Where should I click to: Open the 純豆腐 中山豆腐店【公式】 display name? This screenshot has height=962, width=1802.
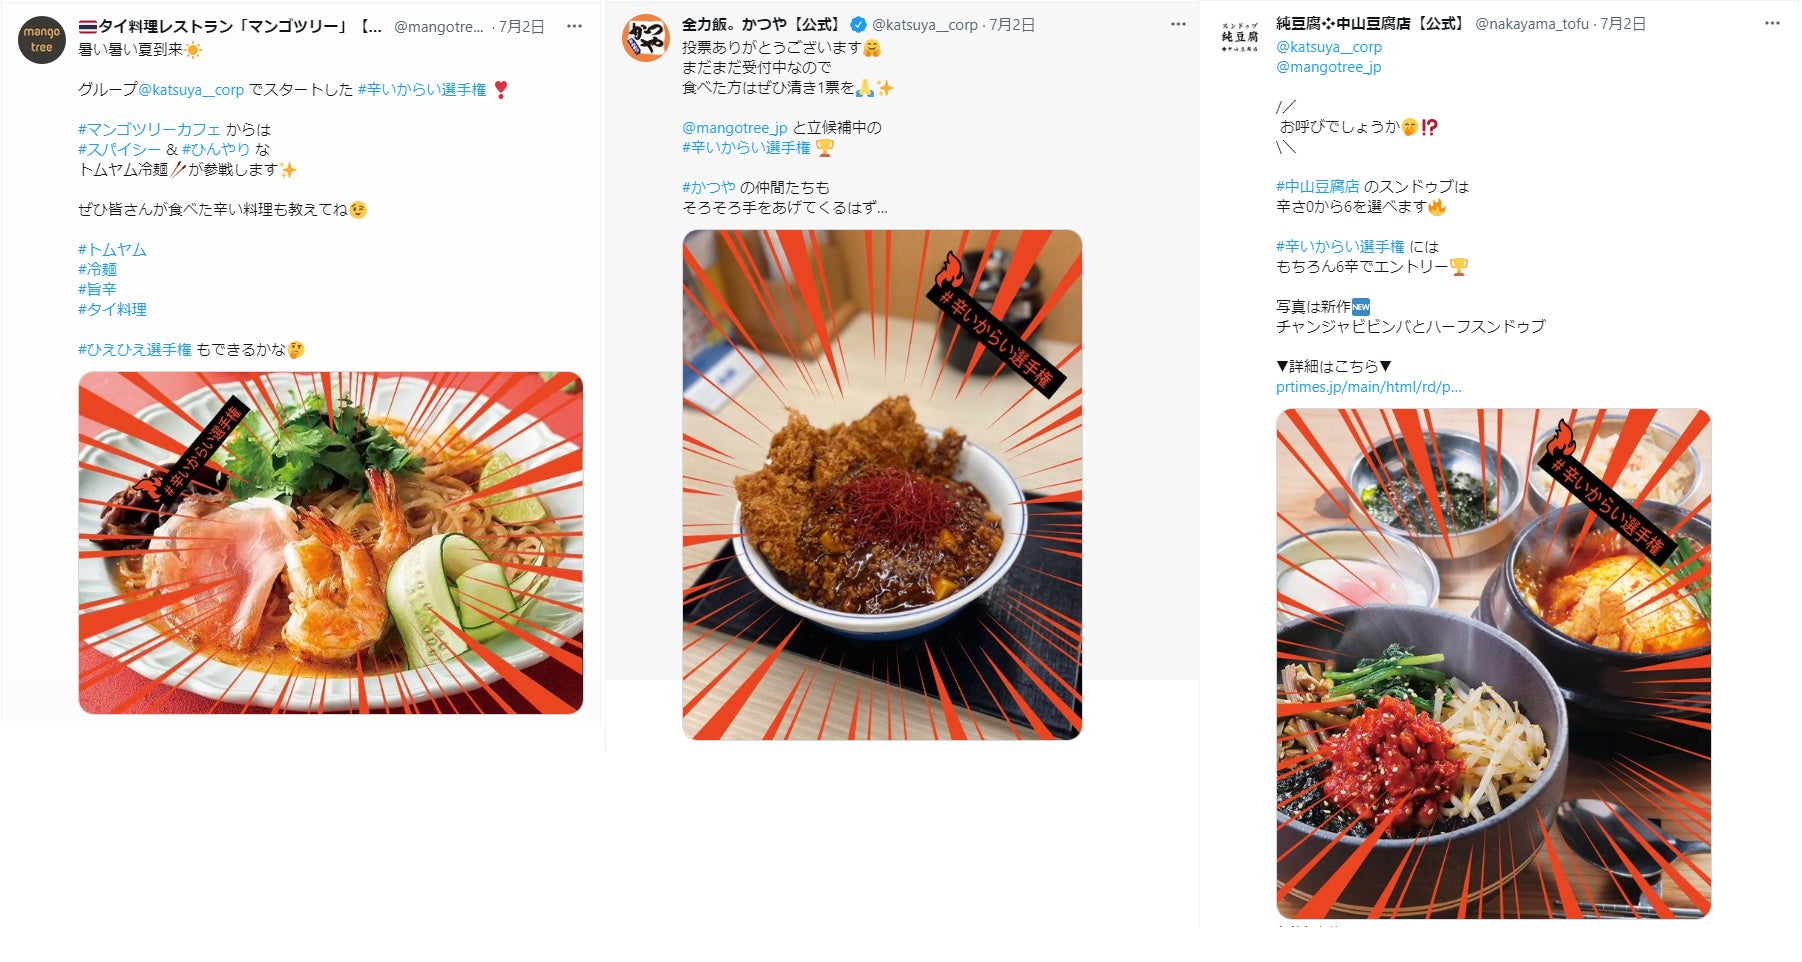tap(1370, 23)
